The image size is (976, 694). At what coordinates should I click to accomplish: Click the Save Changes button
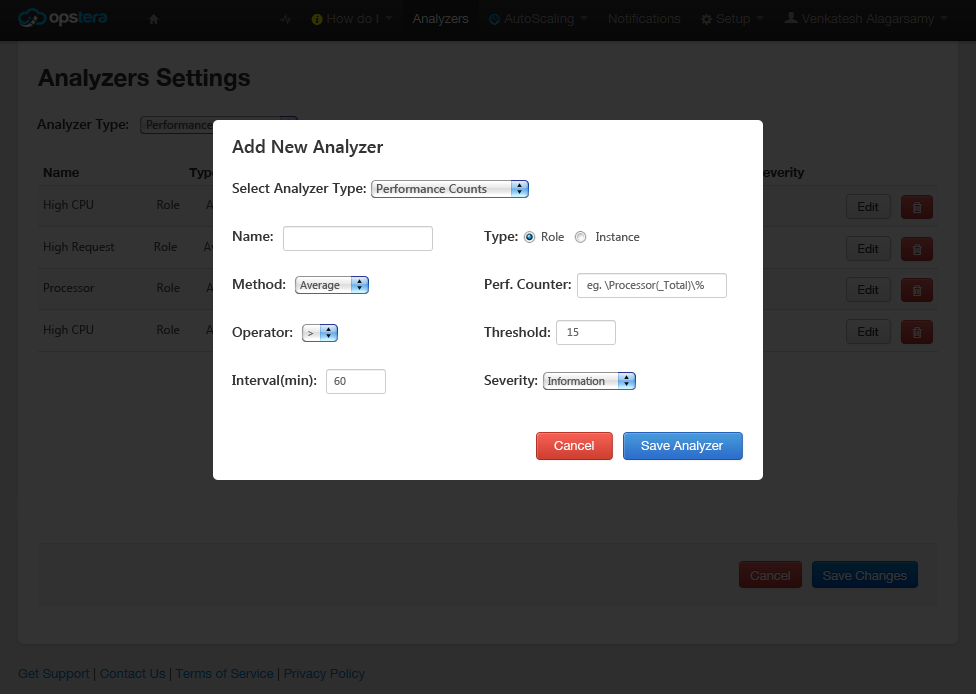[865, 575]
